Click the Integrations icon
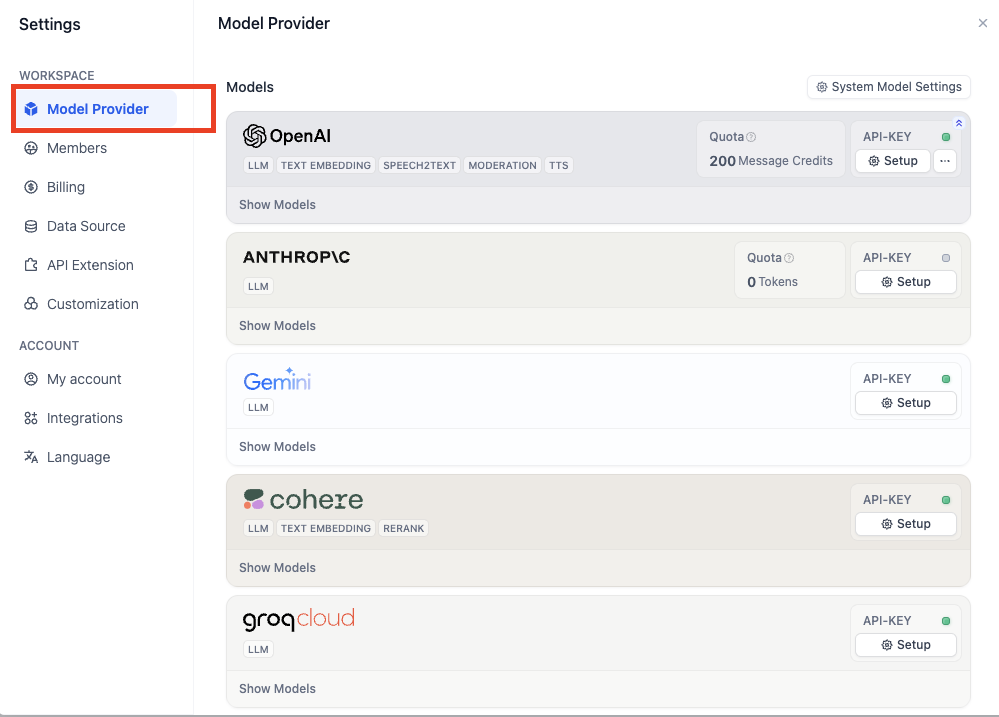The height and width of the screenshot is (717, 999). tap(31, 418)
